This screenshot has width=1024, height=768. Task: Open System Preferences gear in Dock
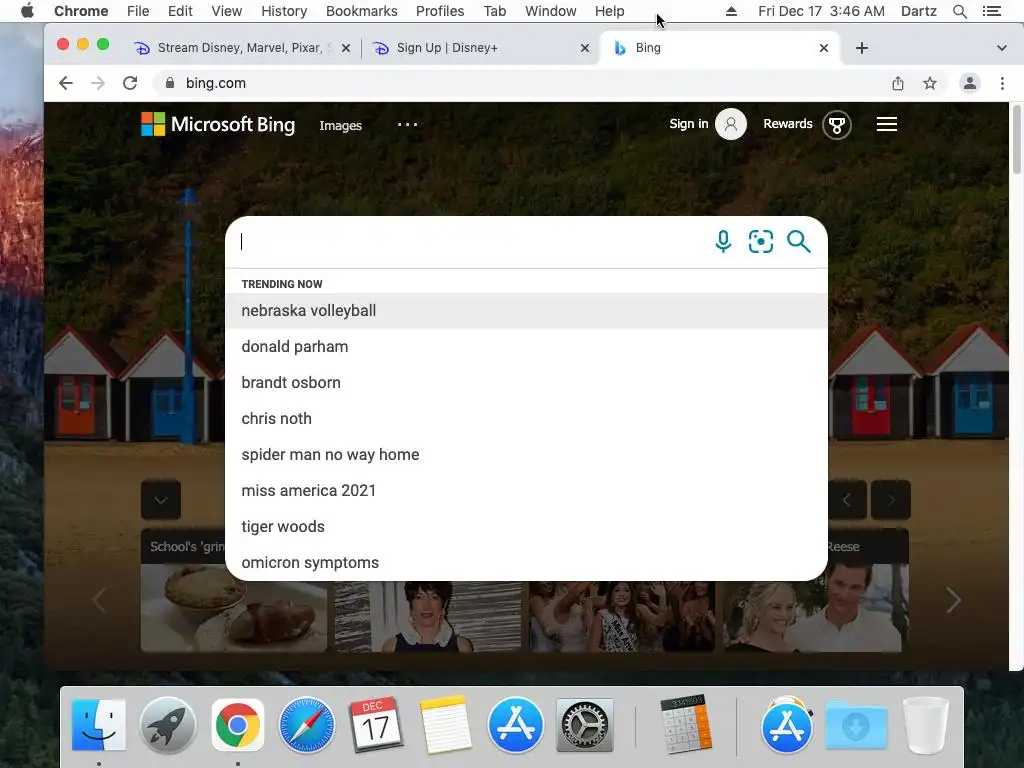(x=584, y=725)
